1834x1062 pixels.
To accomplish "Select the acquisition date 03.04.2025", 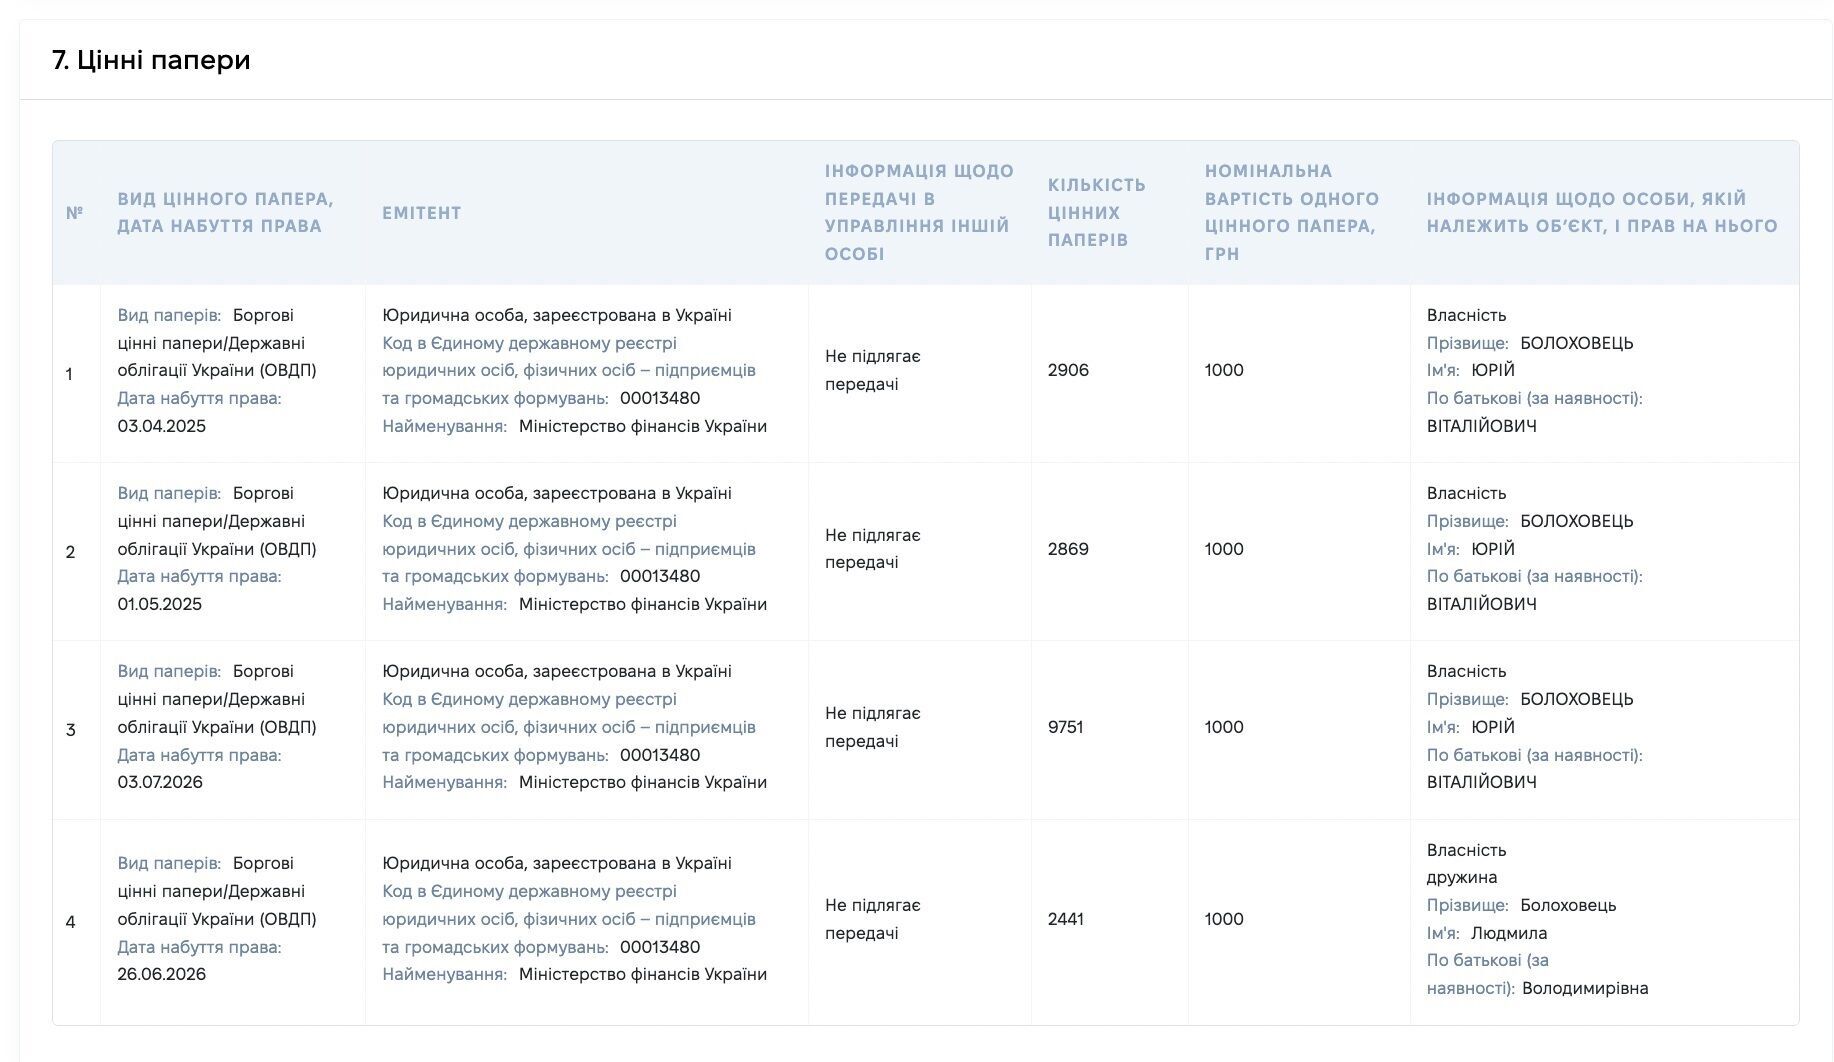I will pos(162,426).
